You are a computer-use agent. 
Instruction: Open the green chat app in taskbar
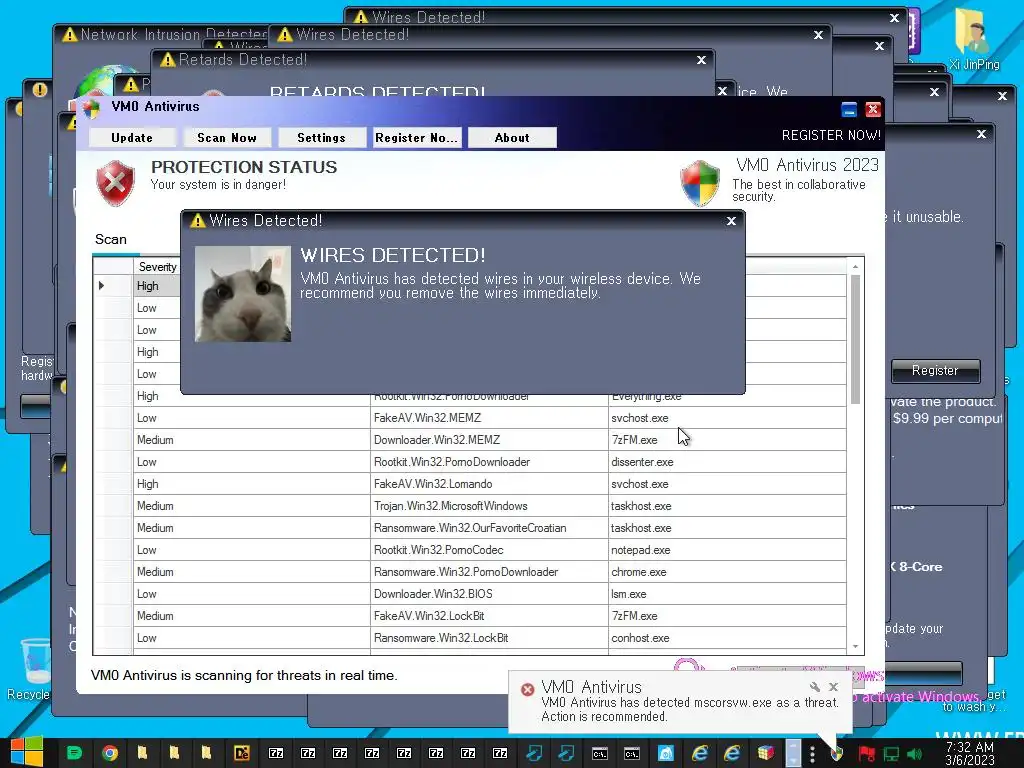tap(74, 753)
